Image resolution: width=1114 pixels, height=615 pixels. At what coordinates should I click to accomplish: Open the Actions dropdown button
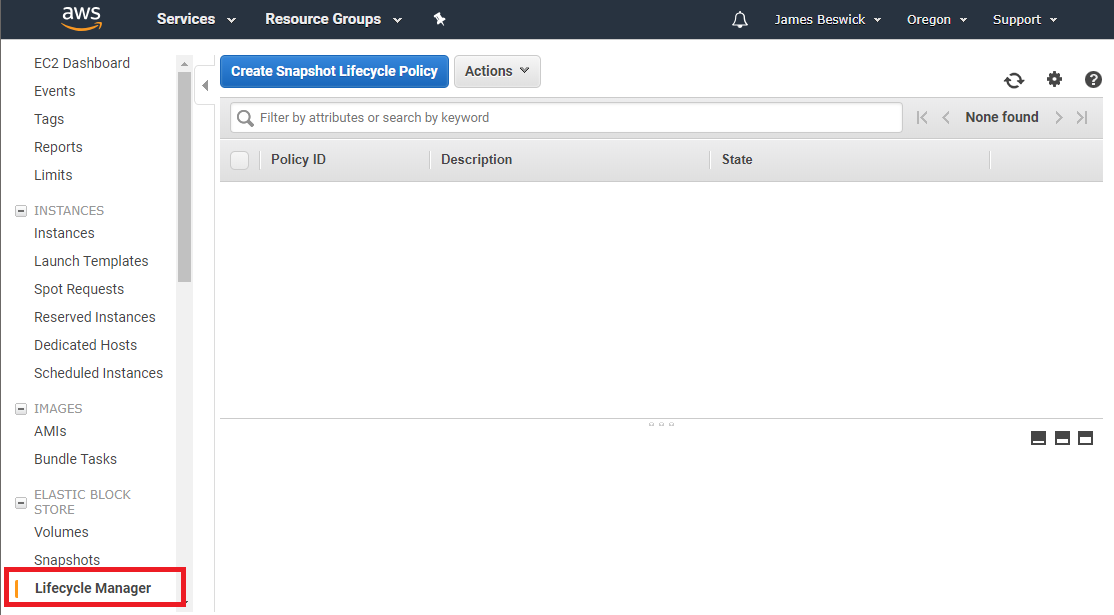497,71
